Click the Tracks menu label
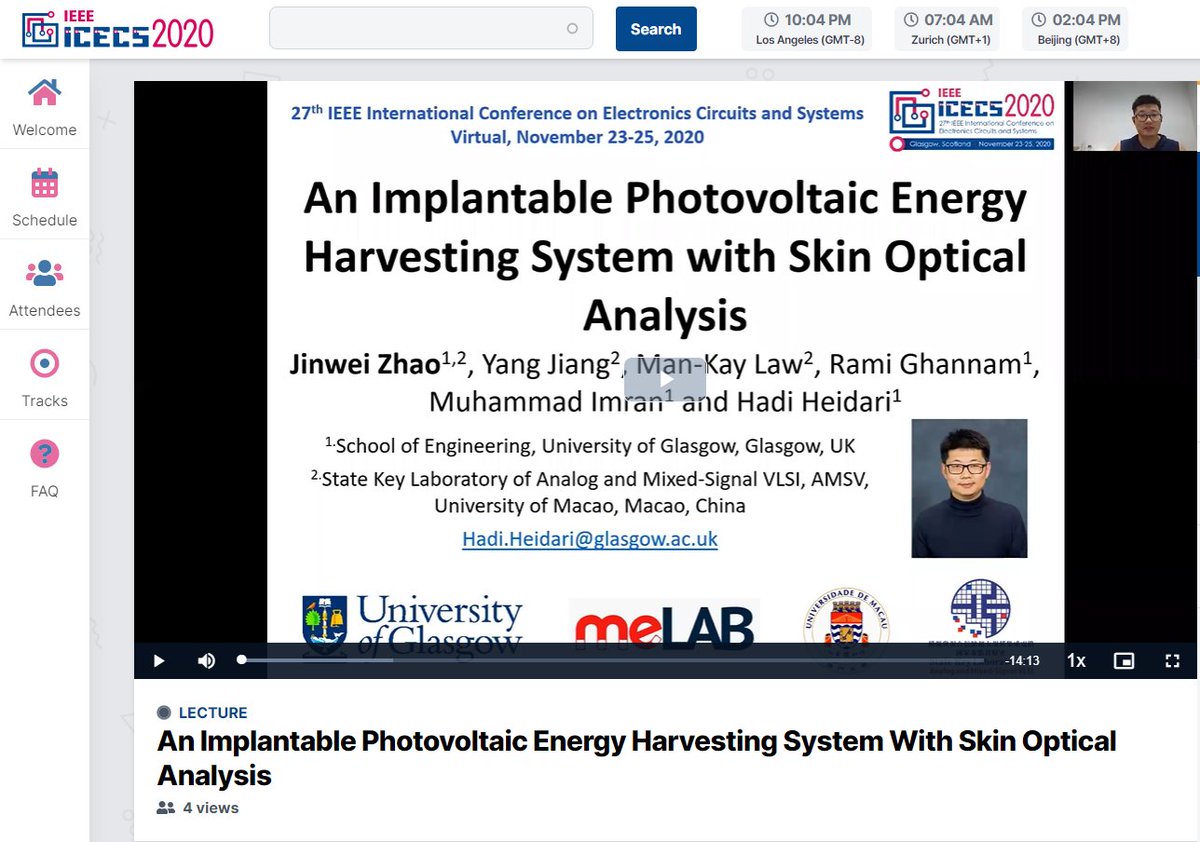Screen dimensions: 1200x842 (x=44, y=401)
